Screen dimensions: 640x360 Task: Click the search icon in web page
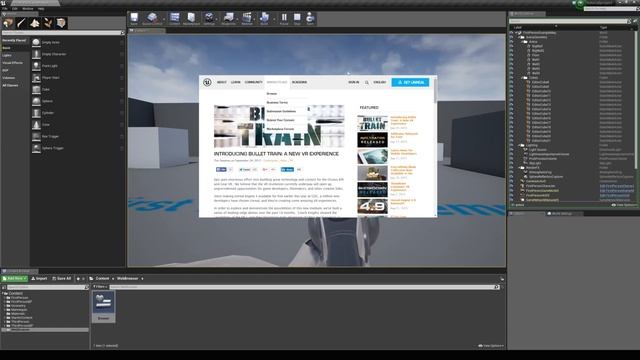click(367, 82)
